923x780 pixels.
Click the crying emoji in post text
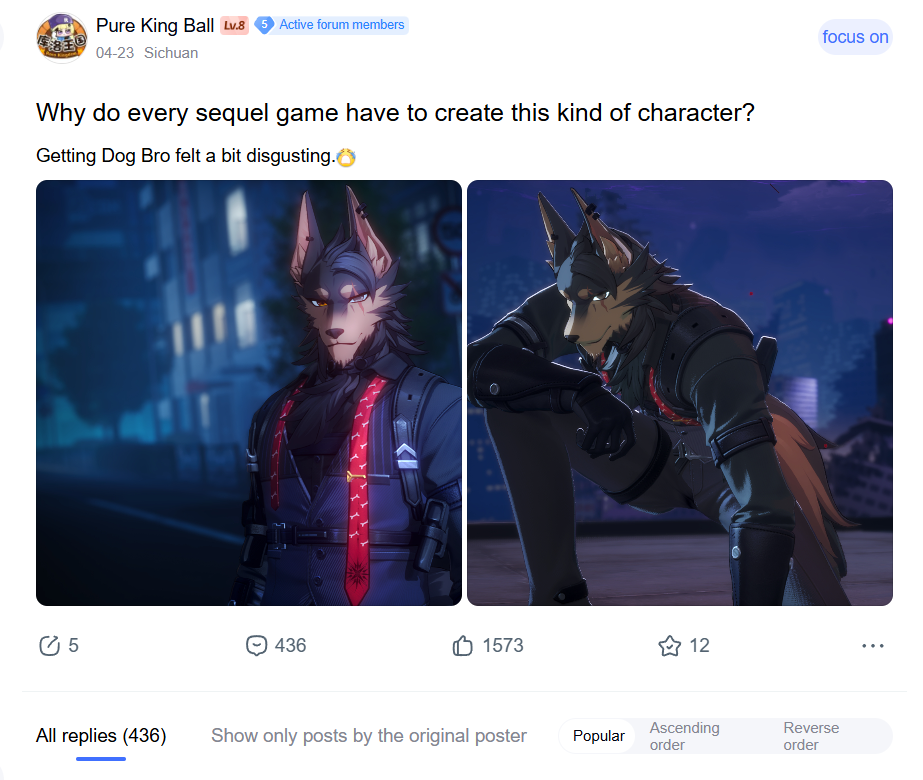point(346,157)
